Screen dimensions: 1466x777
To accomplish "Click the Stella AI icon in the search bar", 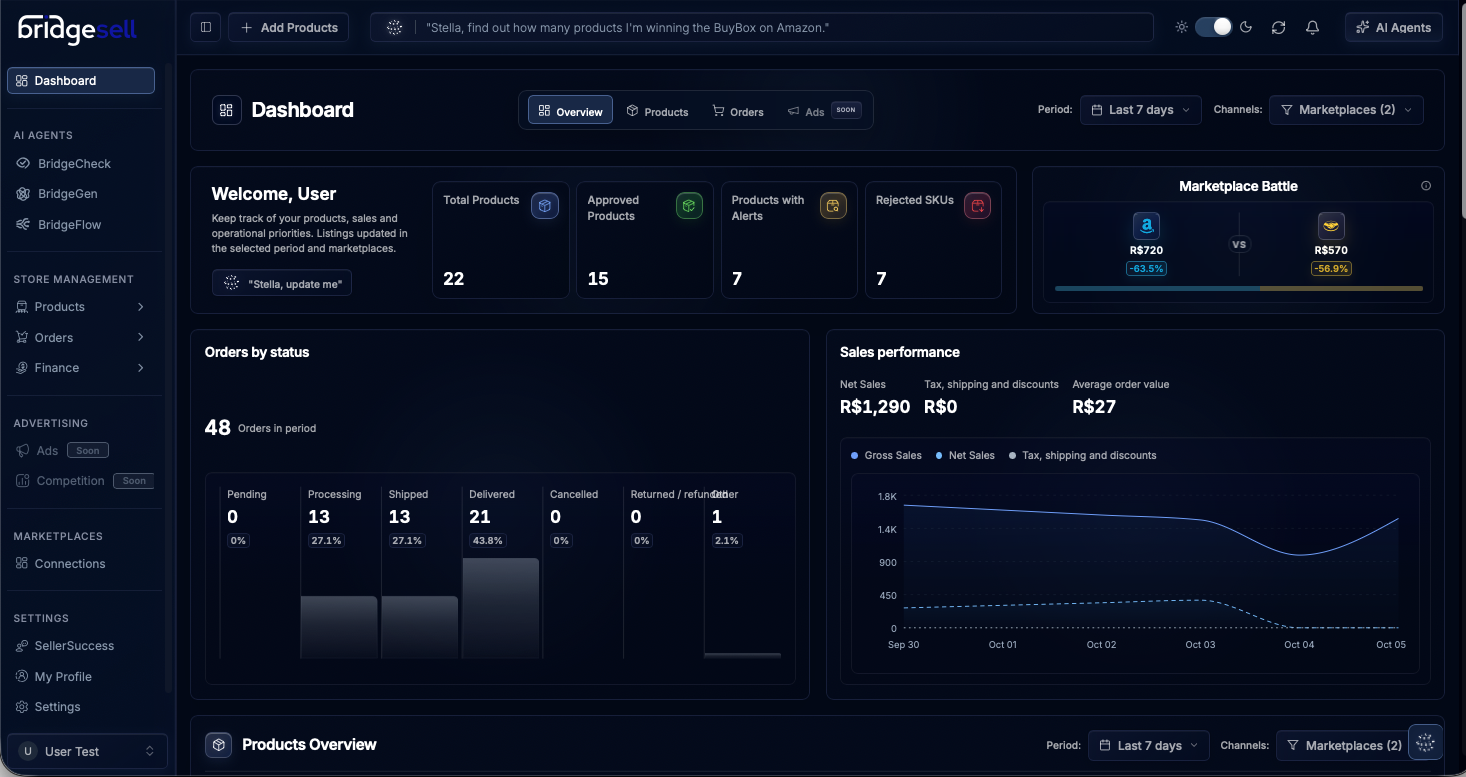I will [x=395, y=28].
